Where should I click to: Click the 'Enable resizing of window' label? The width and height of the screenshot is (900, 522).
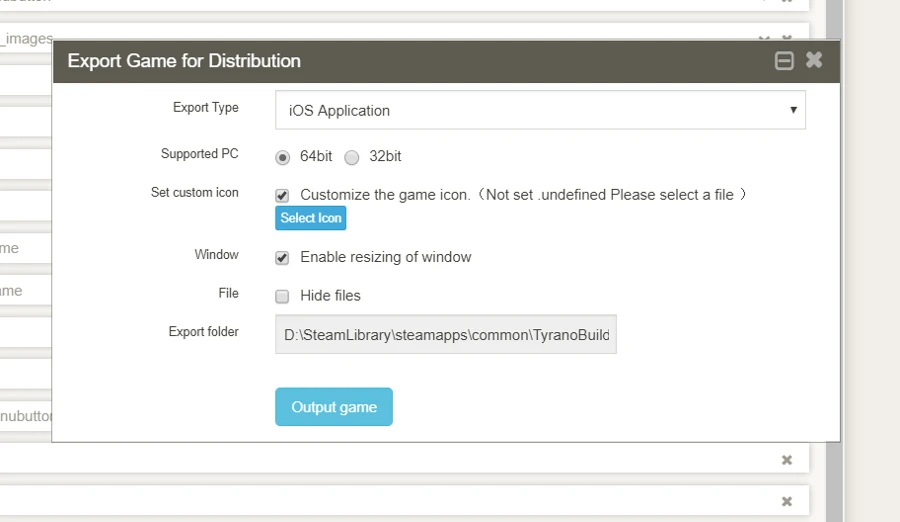385,257
